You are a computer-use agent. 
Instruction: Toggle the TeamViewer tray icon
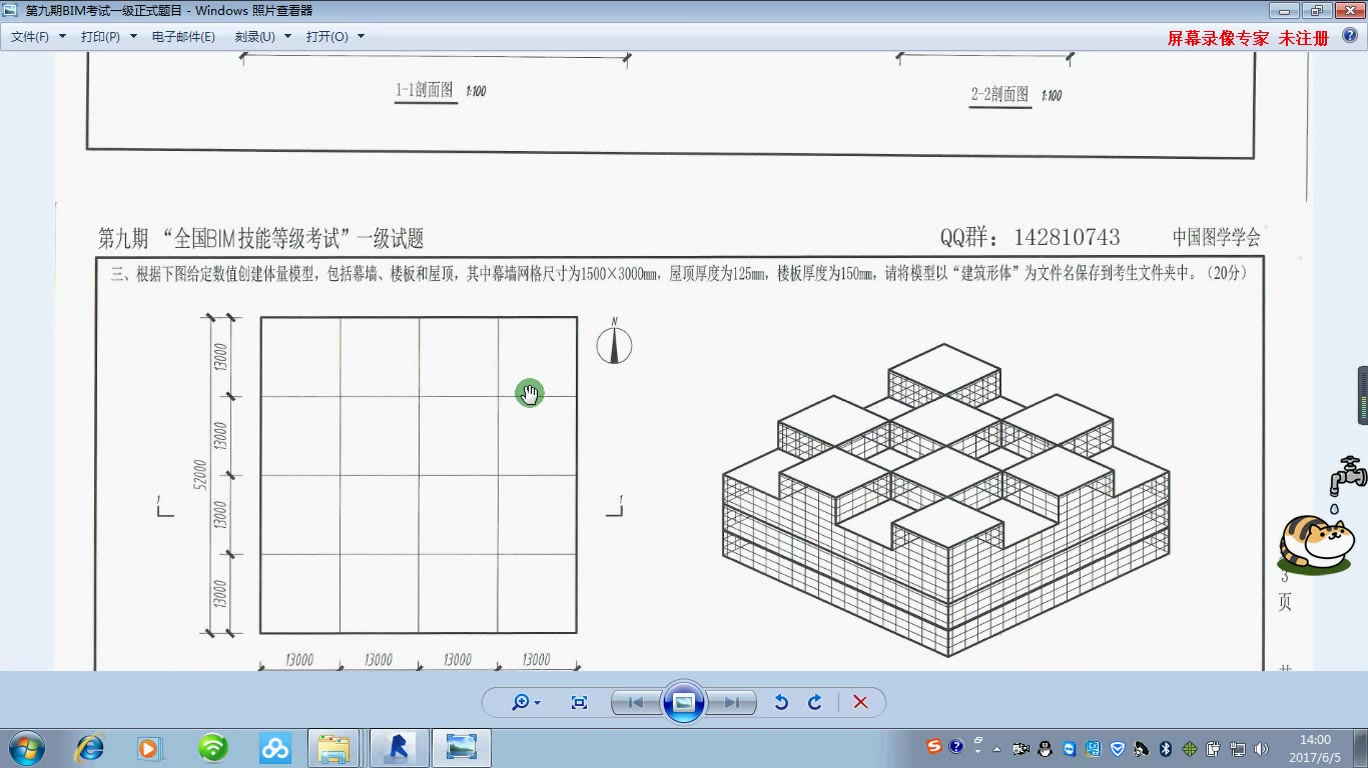click(1069, 750)
